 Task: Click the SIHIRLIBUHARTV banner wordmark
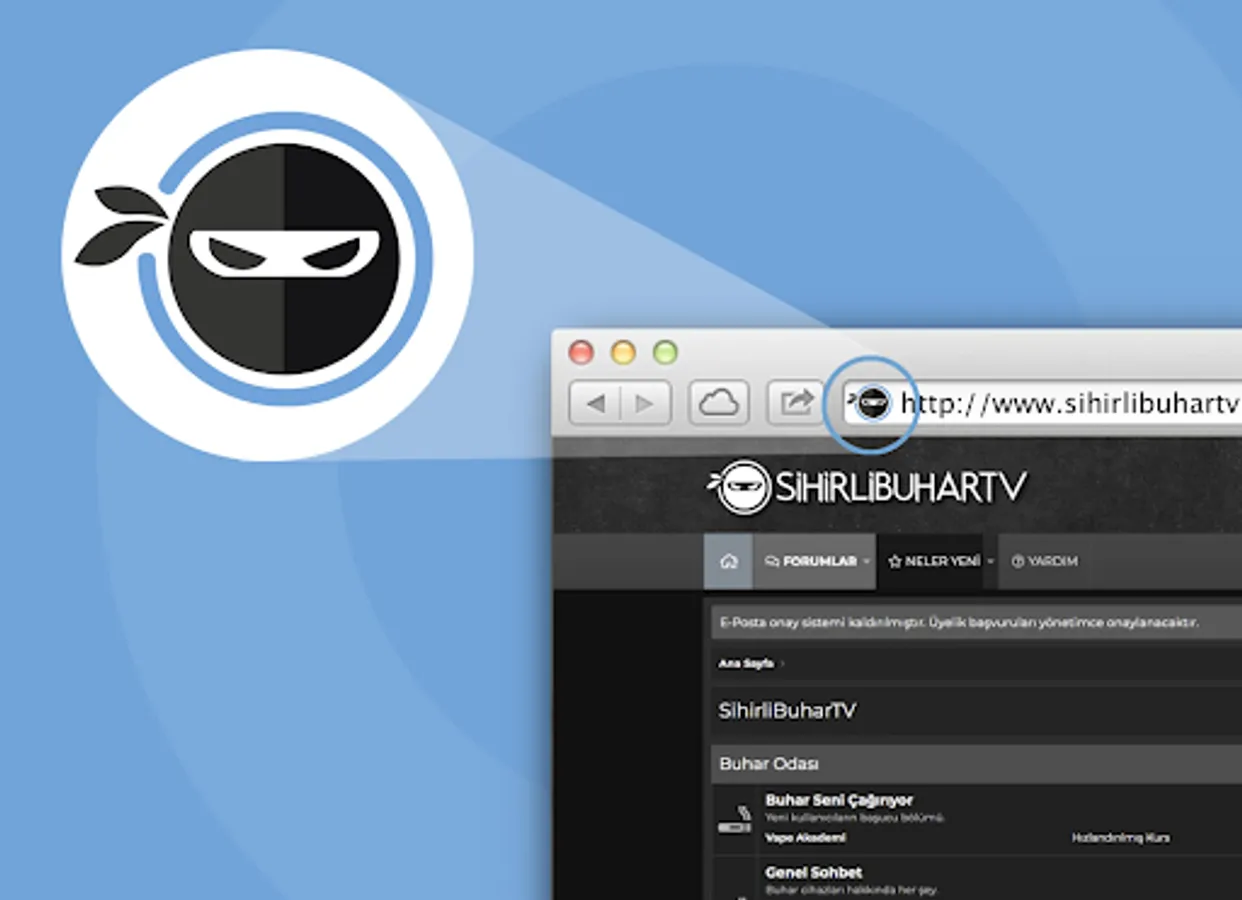point(900,488)
